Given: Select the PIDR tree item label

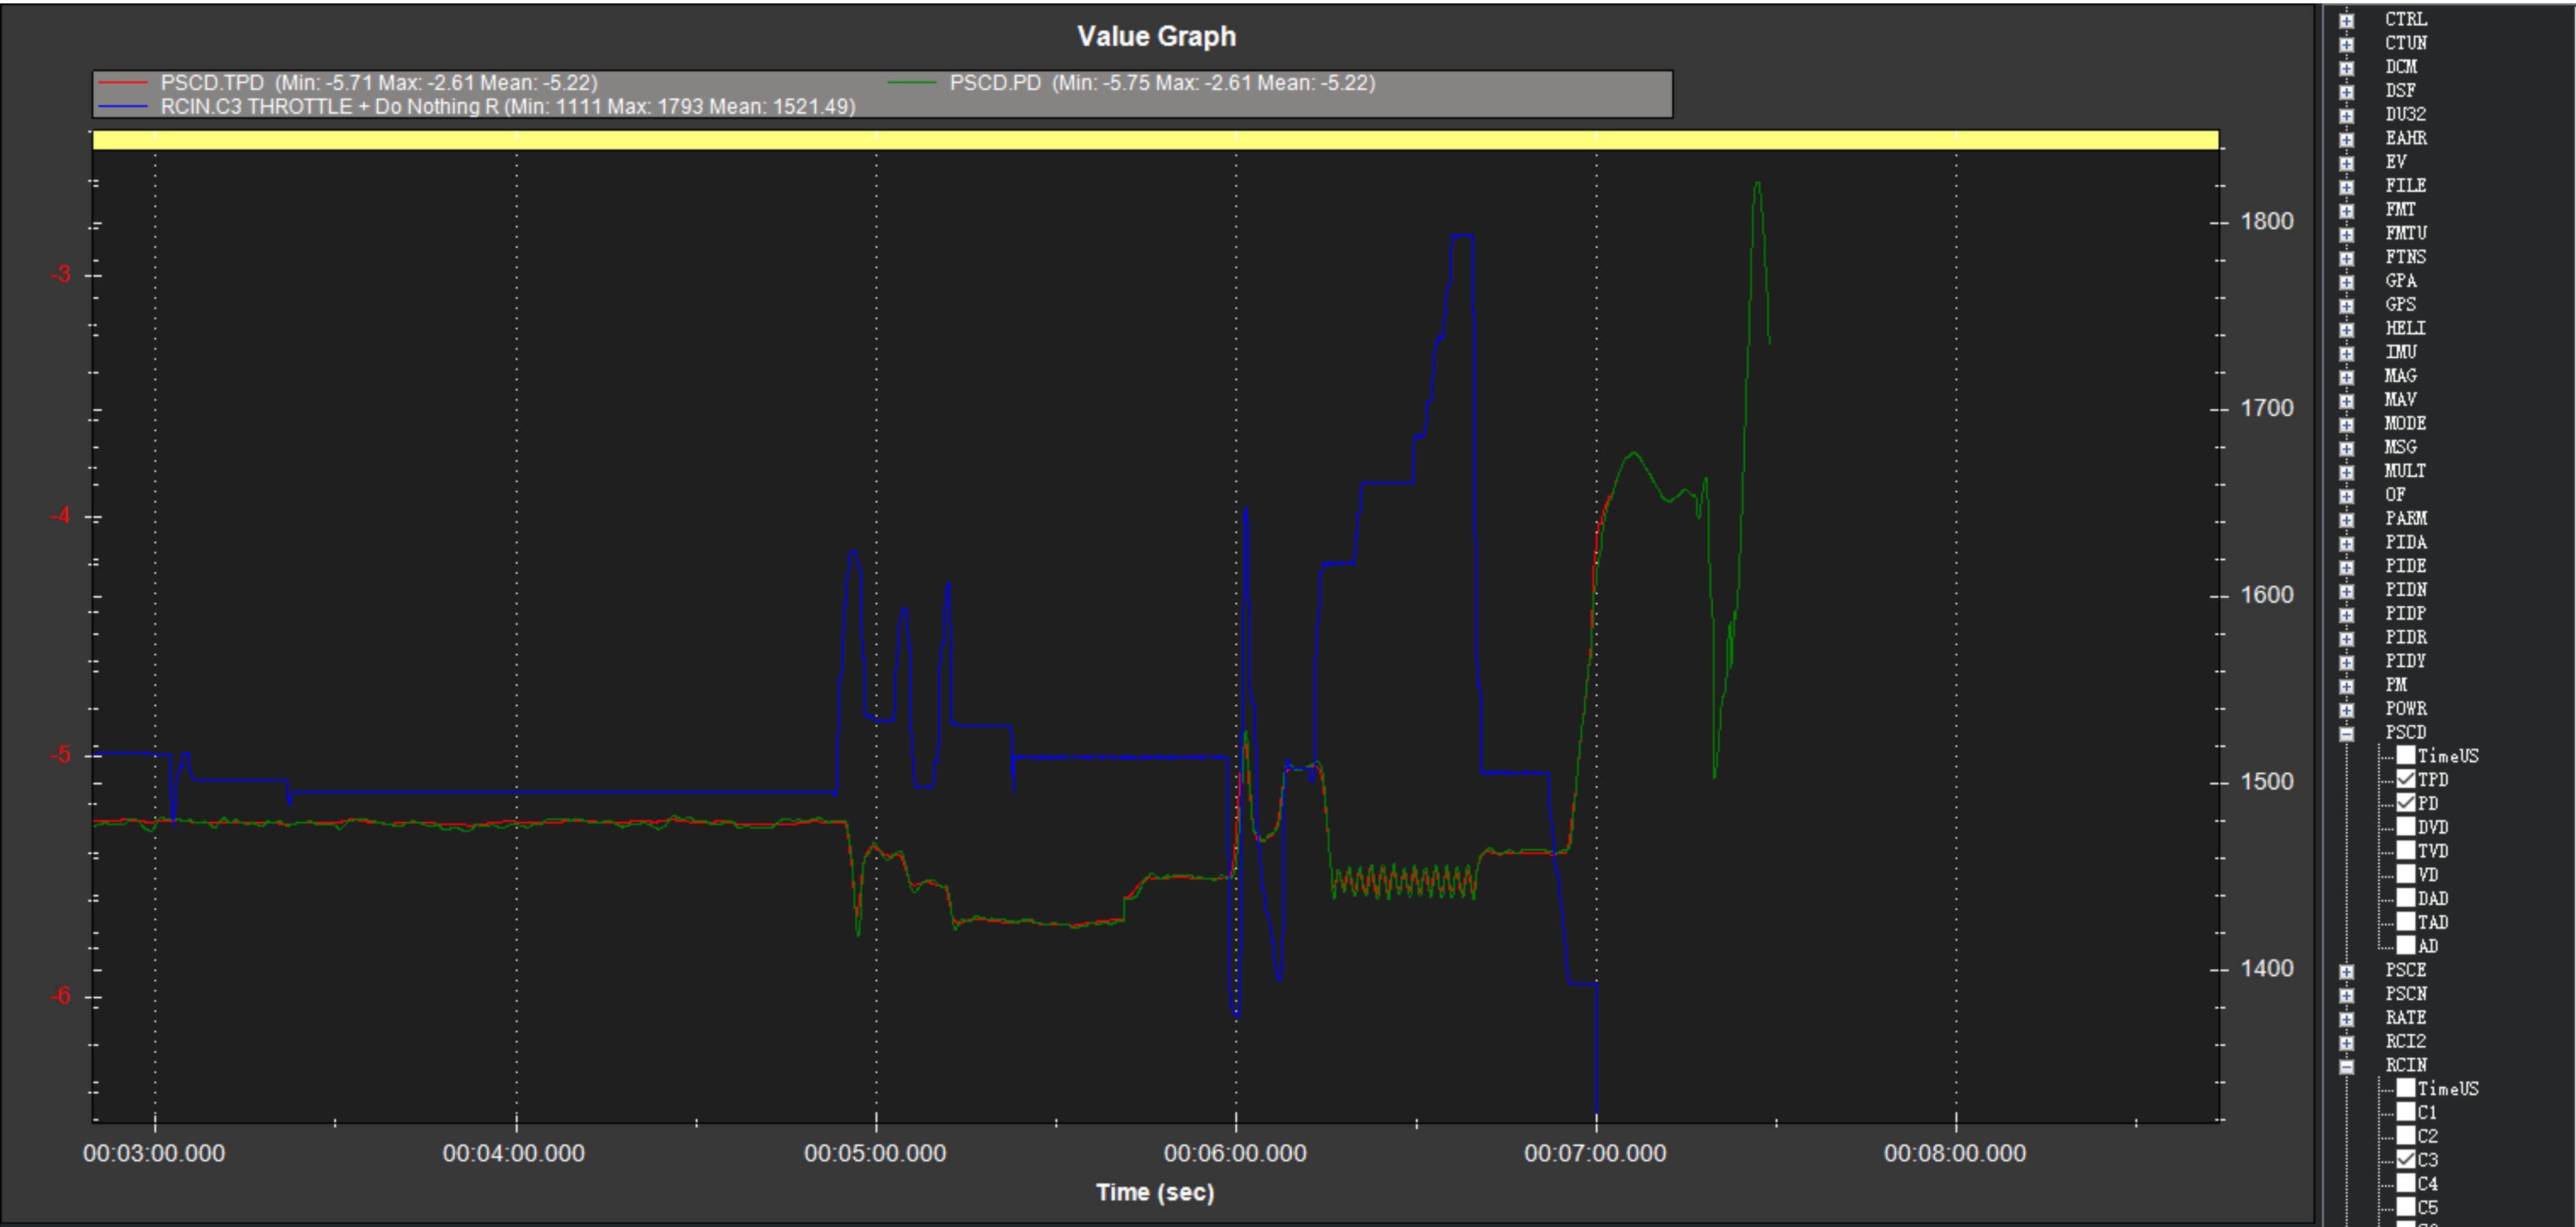Looking at the screenshot, I should coord(2405,638).
